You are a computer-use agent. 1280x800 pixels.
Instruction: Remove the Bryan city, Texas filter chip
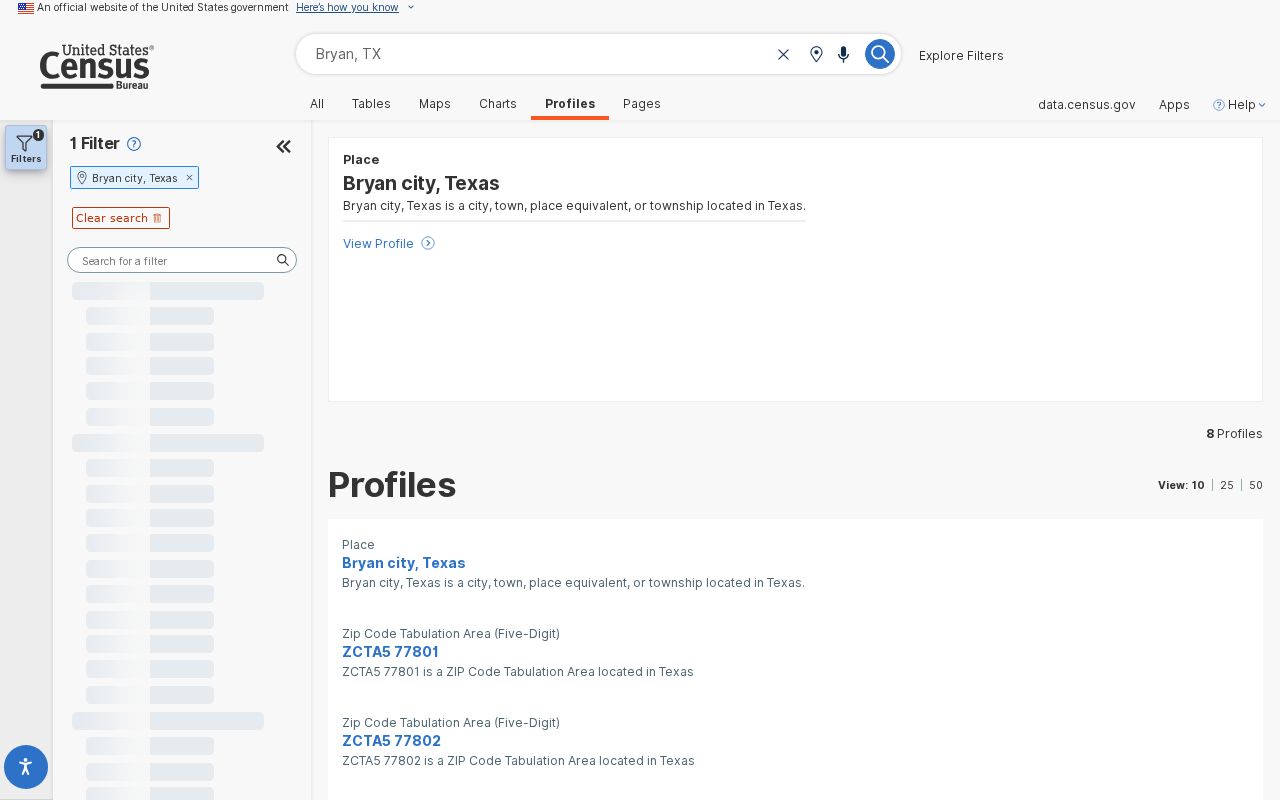[189, 178]
